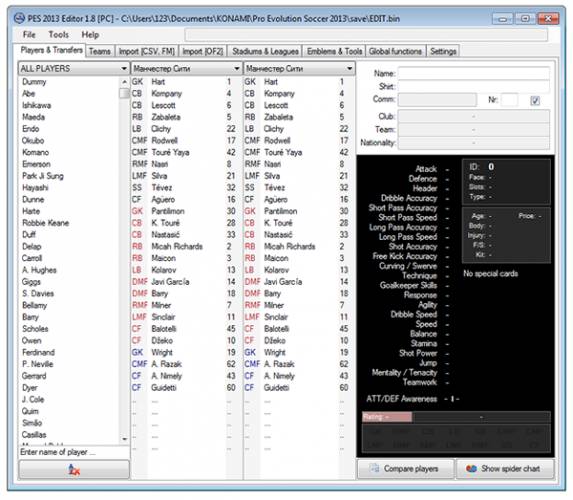Select Hart in the right team list
The image size is (573, 500).
(271, 82)
